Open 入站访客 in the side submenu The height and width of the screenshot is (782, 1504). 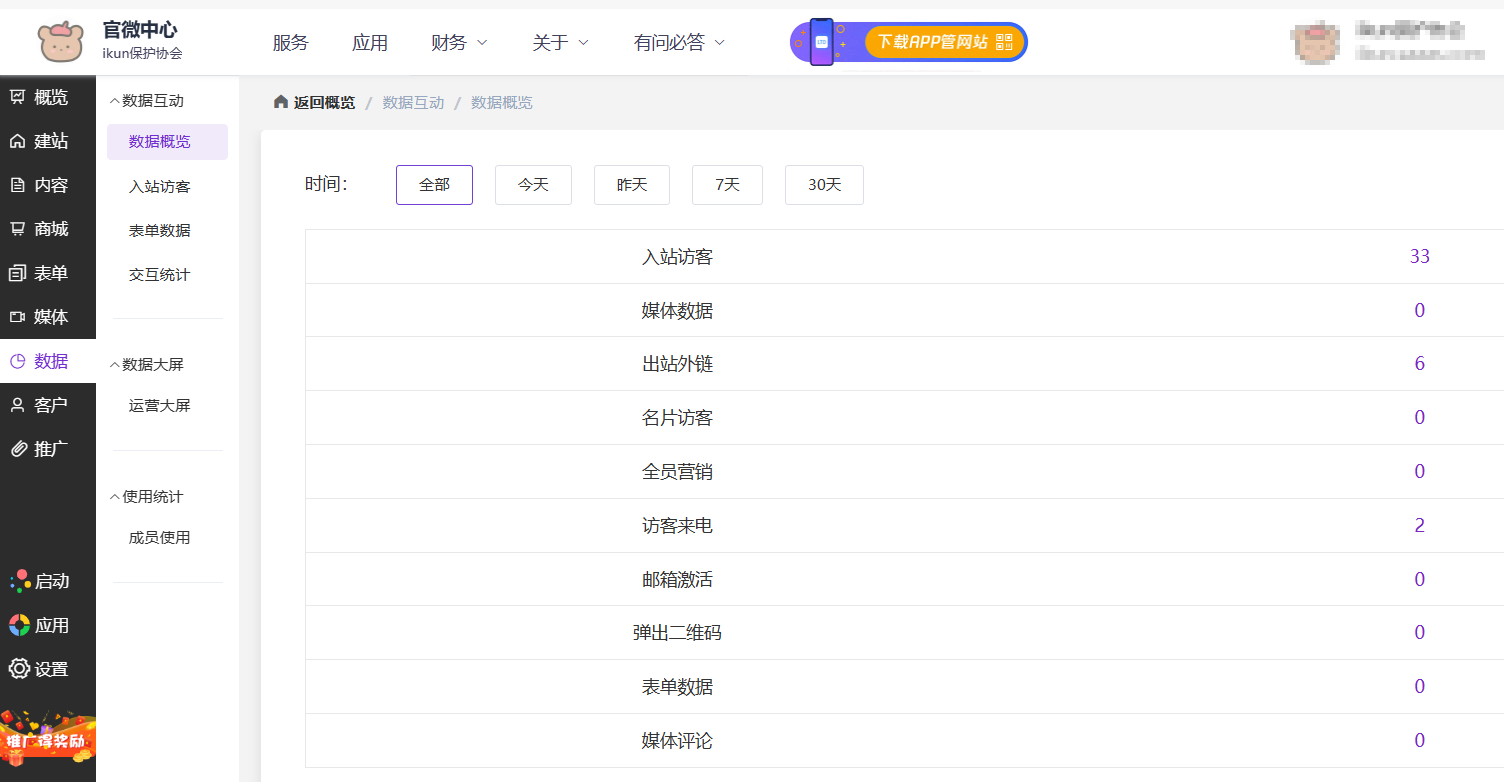pos(159,186)
